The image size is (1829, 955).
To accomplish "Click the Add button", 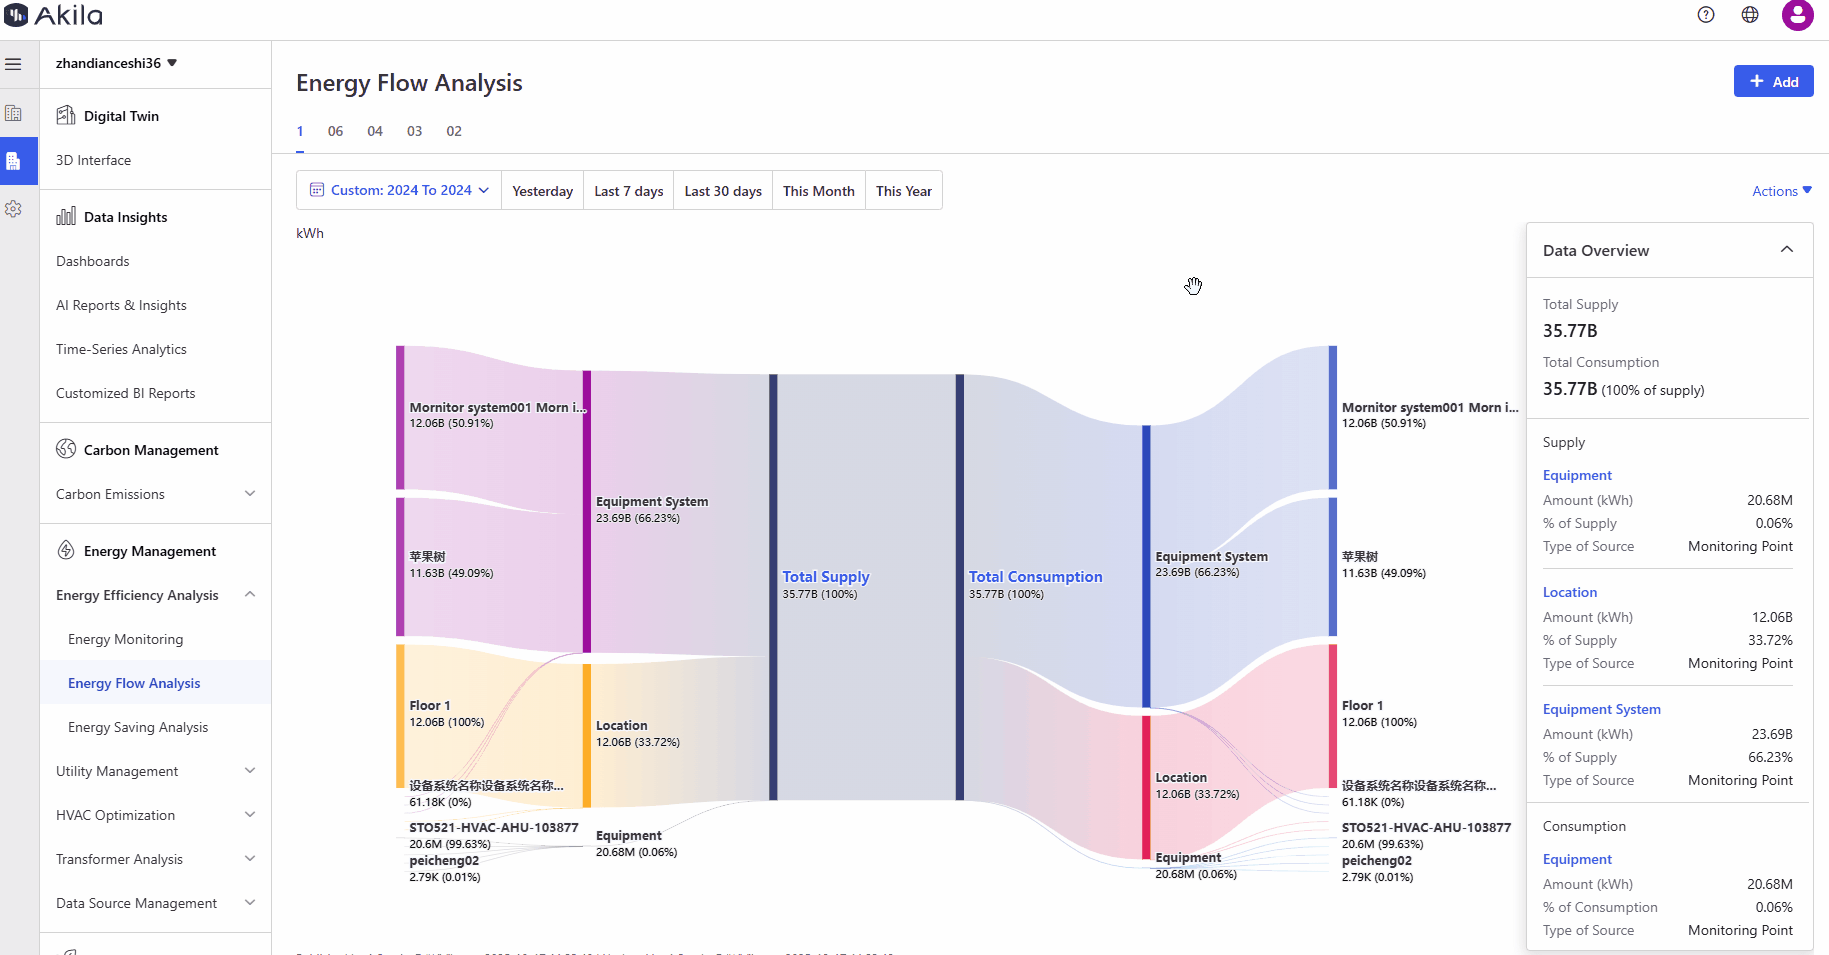I will point(1773,82).
